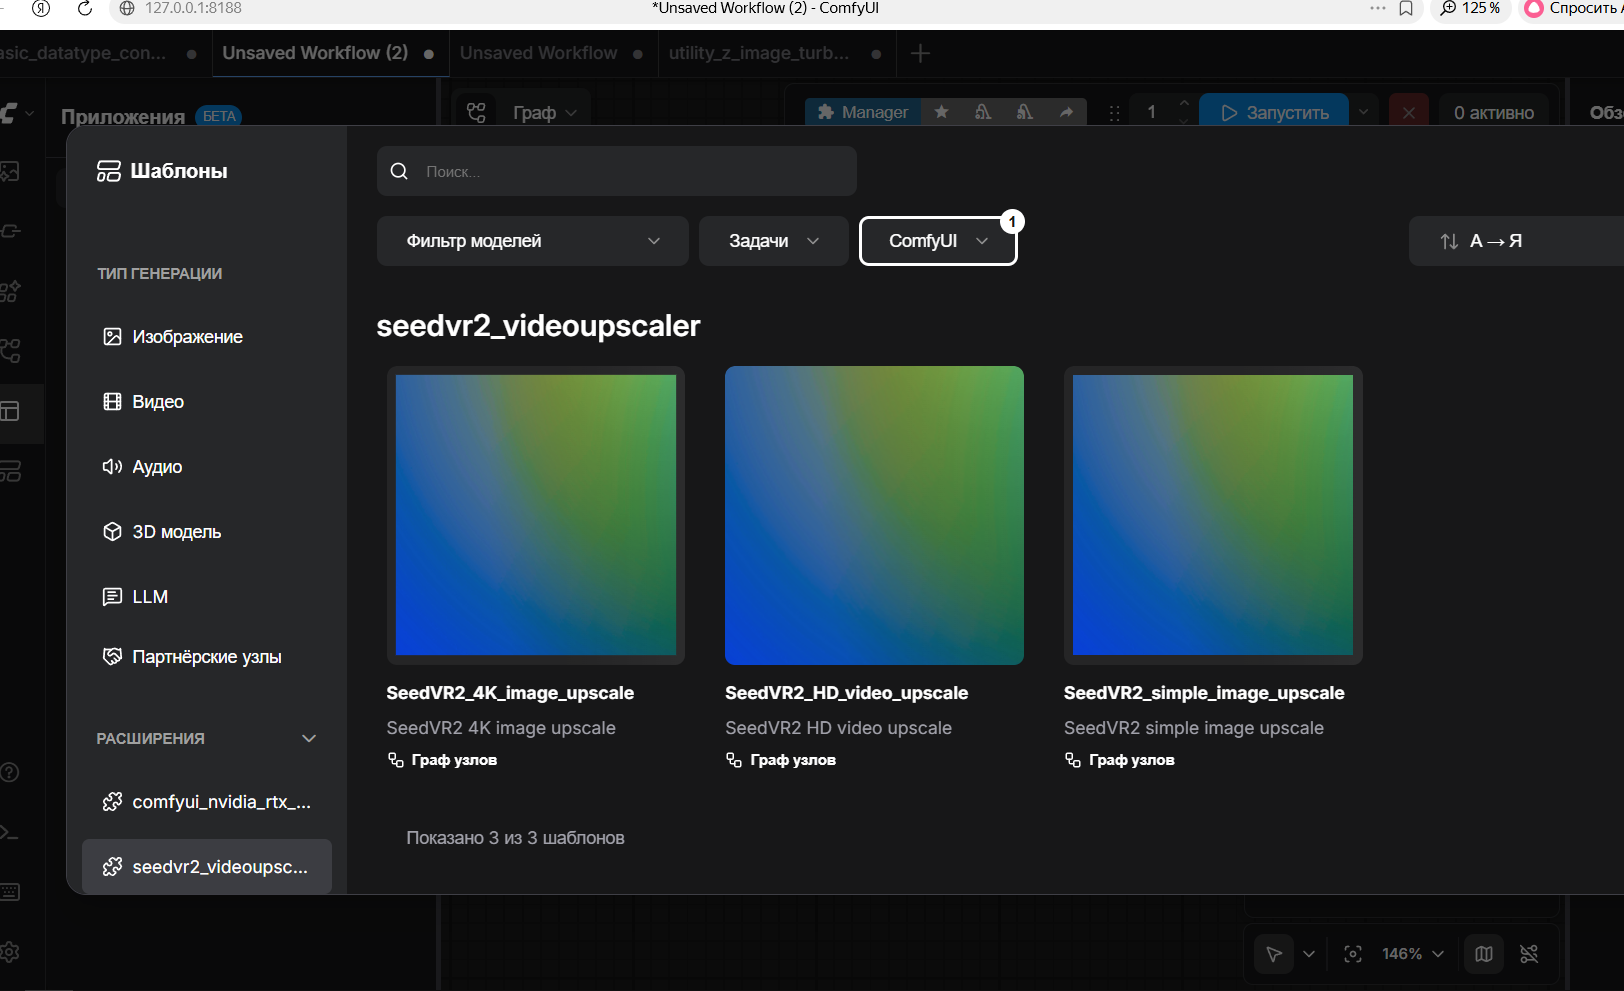The image size is (1624, 991).
Task: Select the comfyui_nvidia_rtx extension
Action: 207,802
